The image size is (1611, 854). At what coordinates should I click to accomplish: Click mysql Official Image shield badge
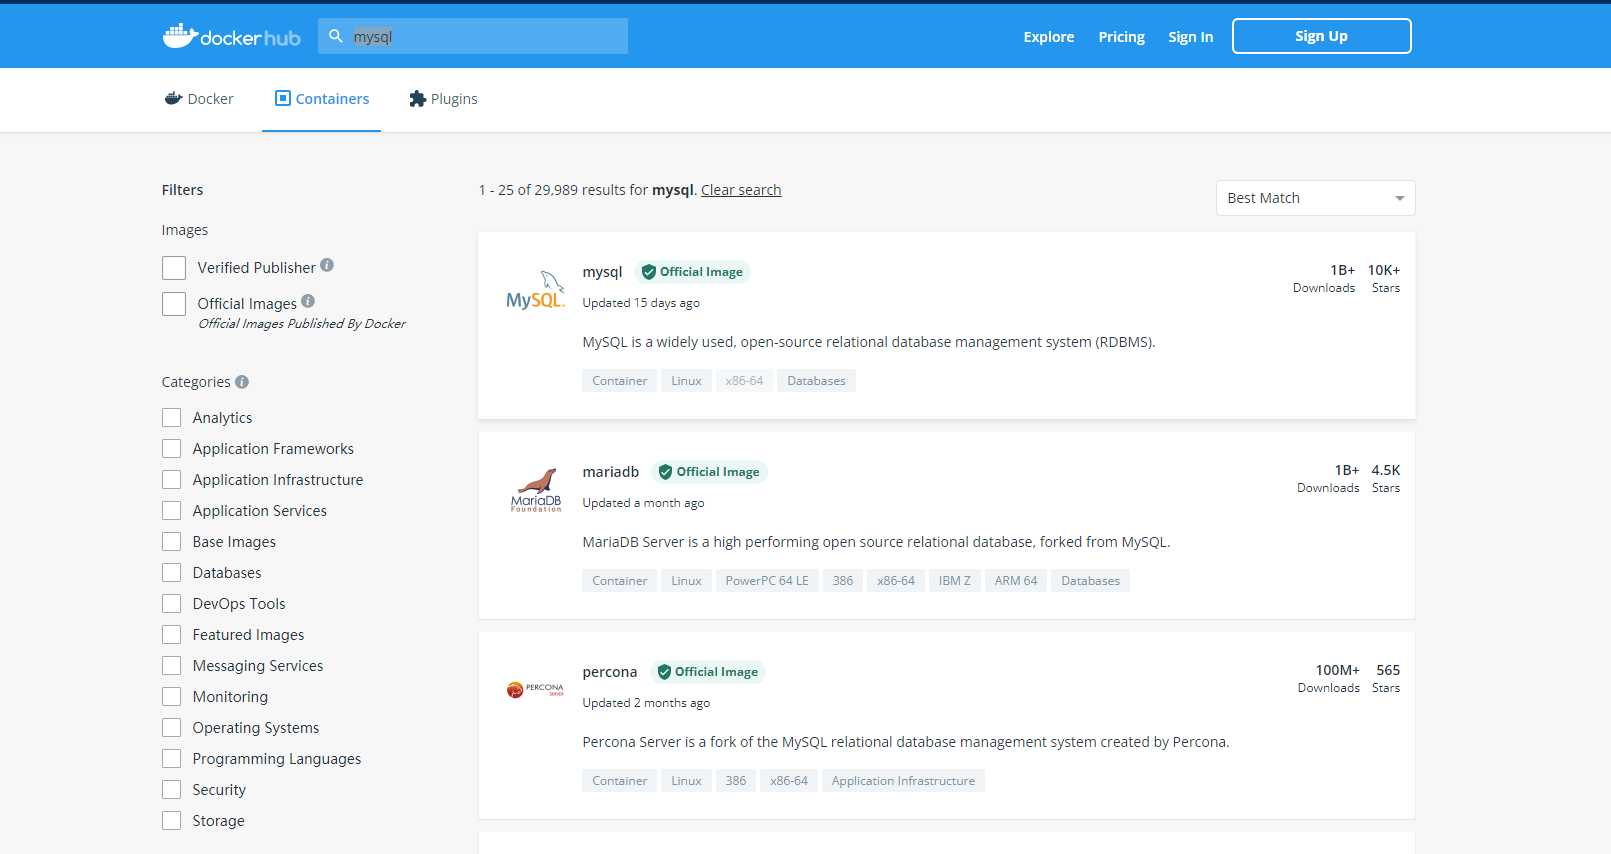coord(692,272)
